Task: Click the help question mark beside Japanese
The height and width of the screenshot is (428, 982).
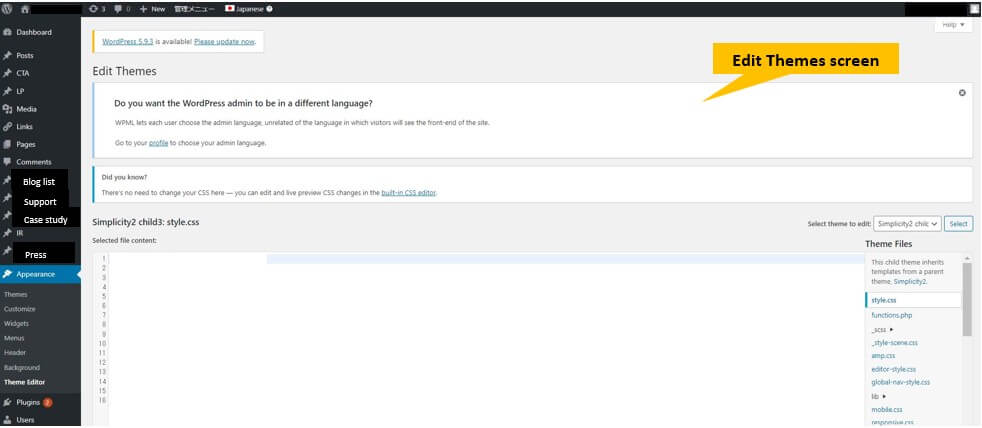Action: pyautogui.click(x=269, y=9)
